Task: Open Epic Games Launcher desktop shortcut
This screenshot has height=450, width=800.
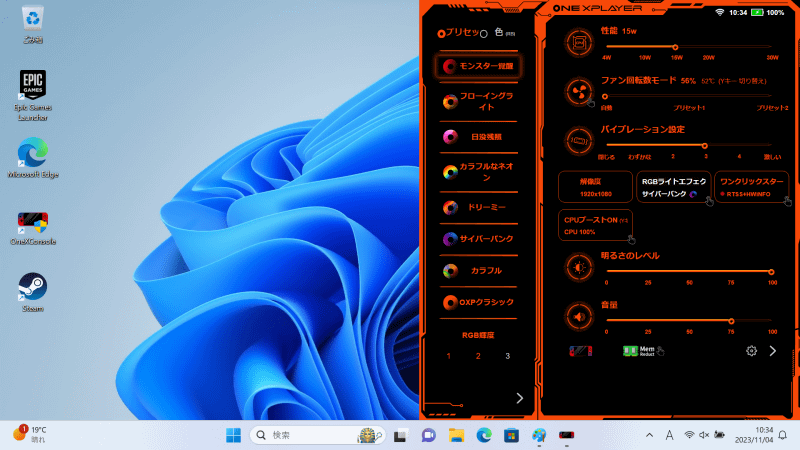Action: (33, 95)
